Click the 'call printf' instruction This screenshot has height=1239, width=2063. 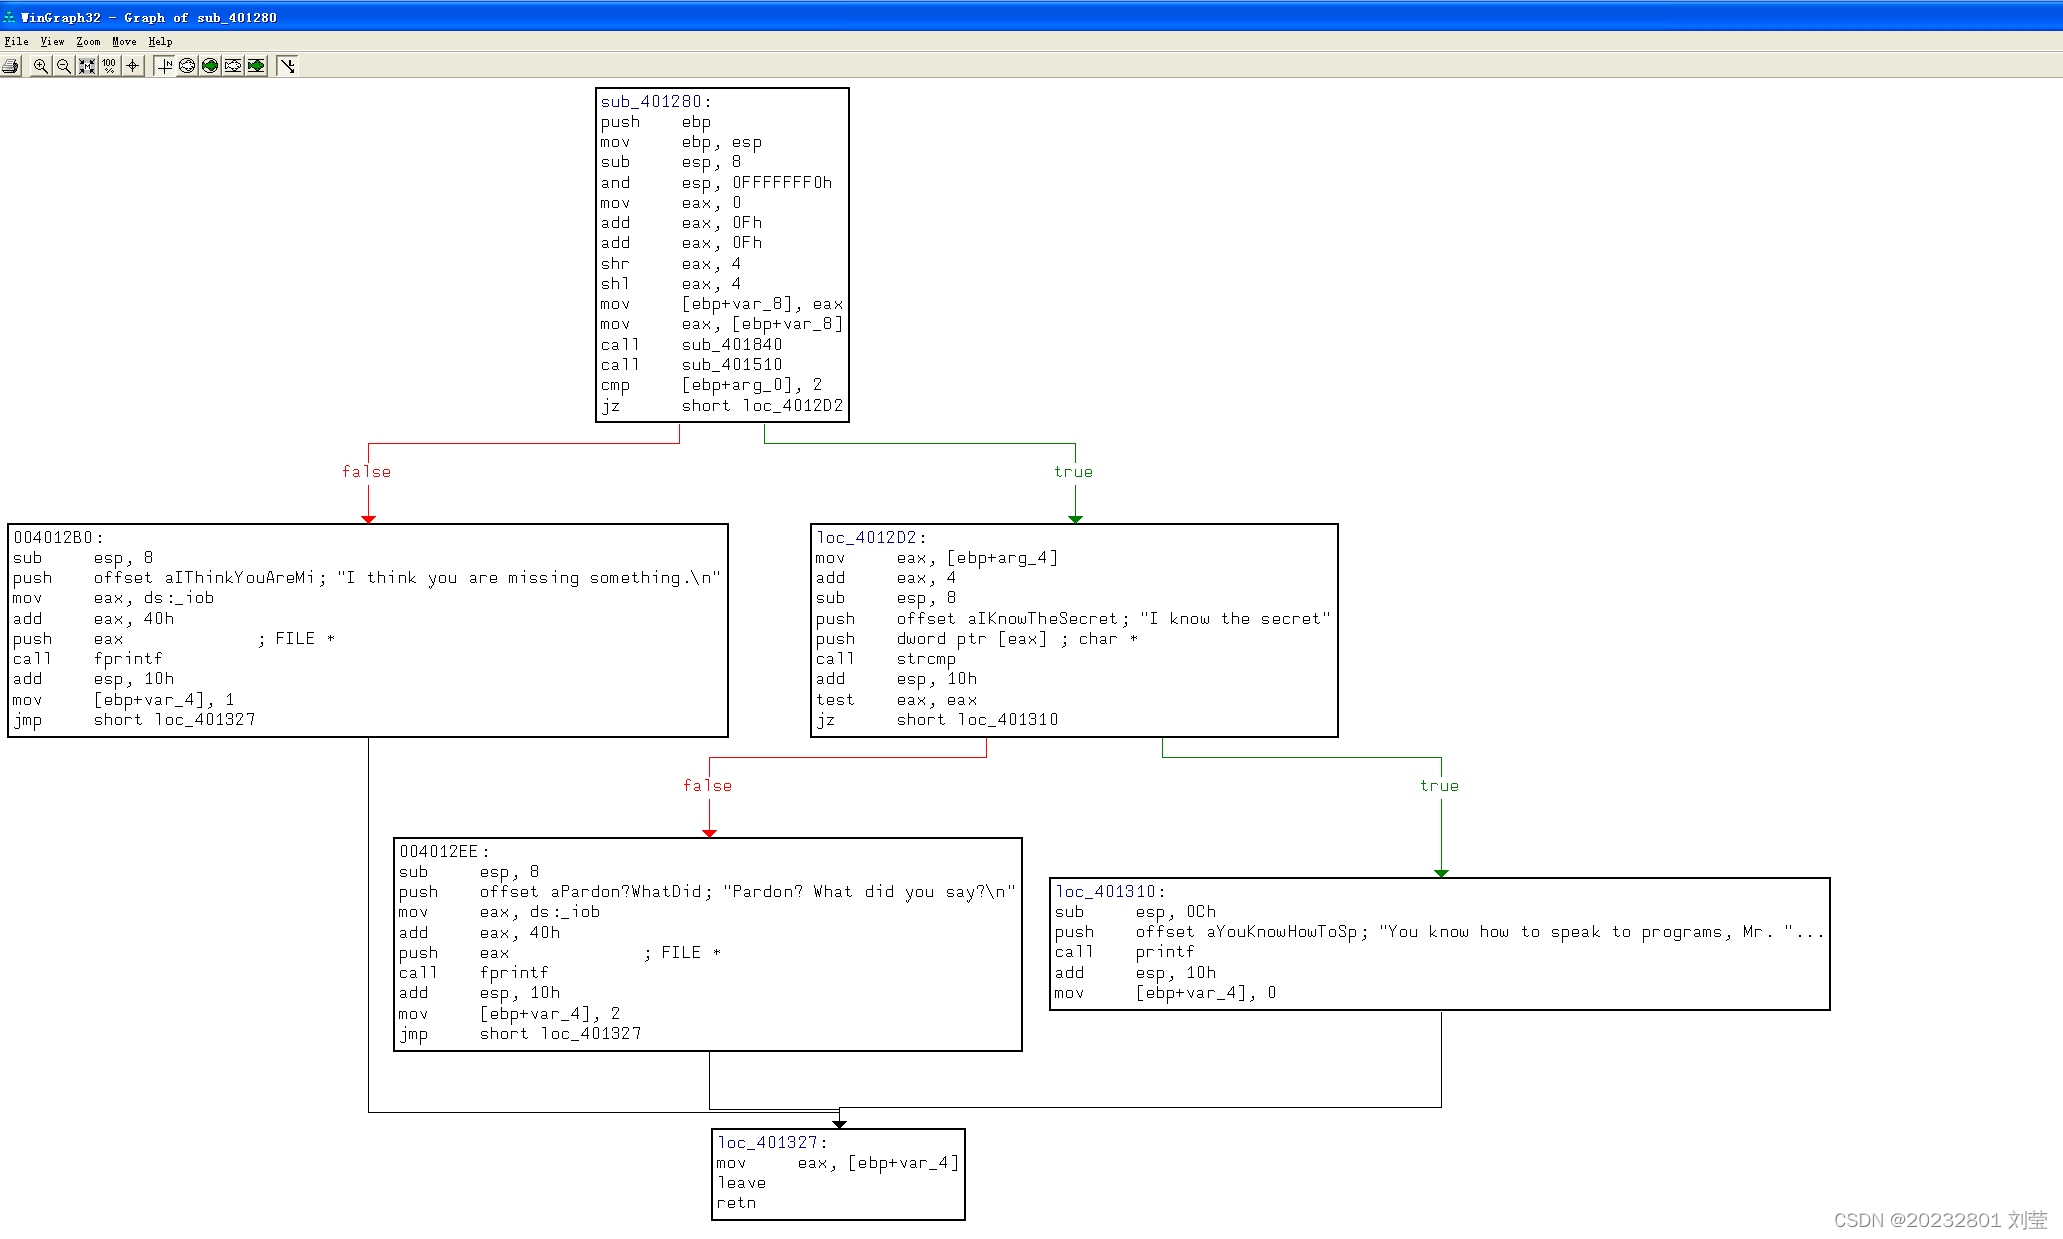pos(1124,952)
